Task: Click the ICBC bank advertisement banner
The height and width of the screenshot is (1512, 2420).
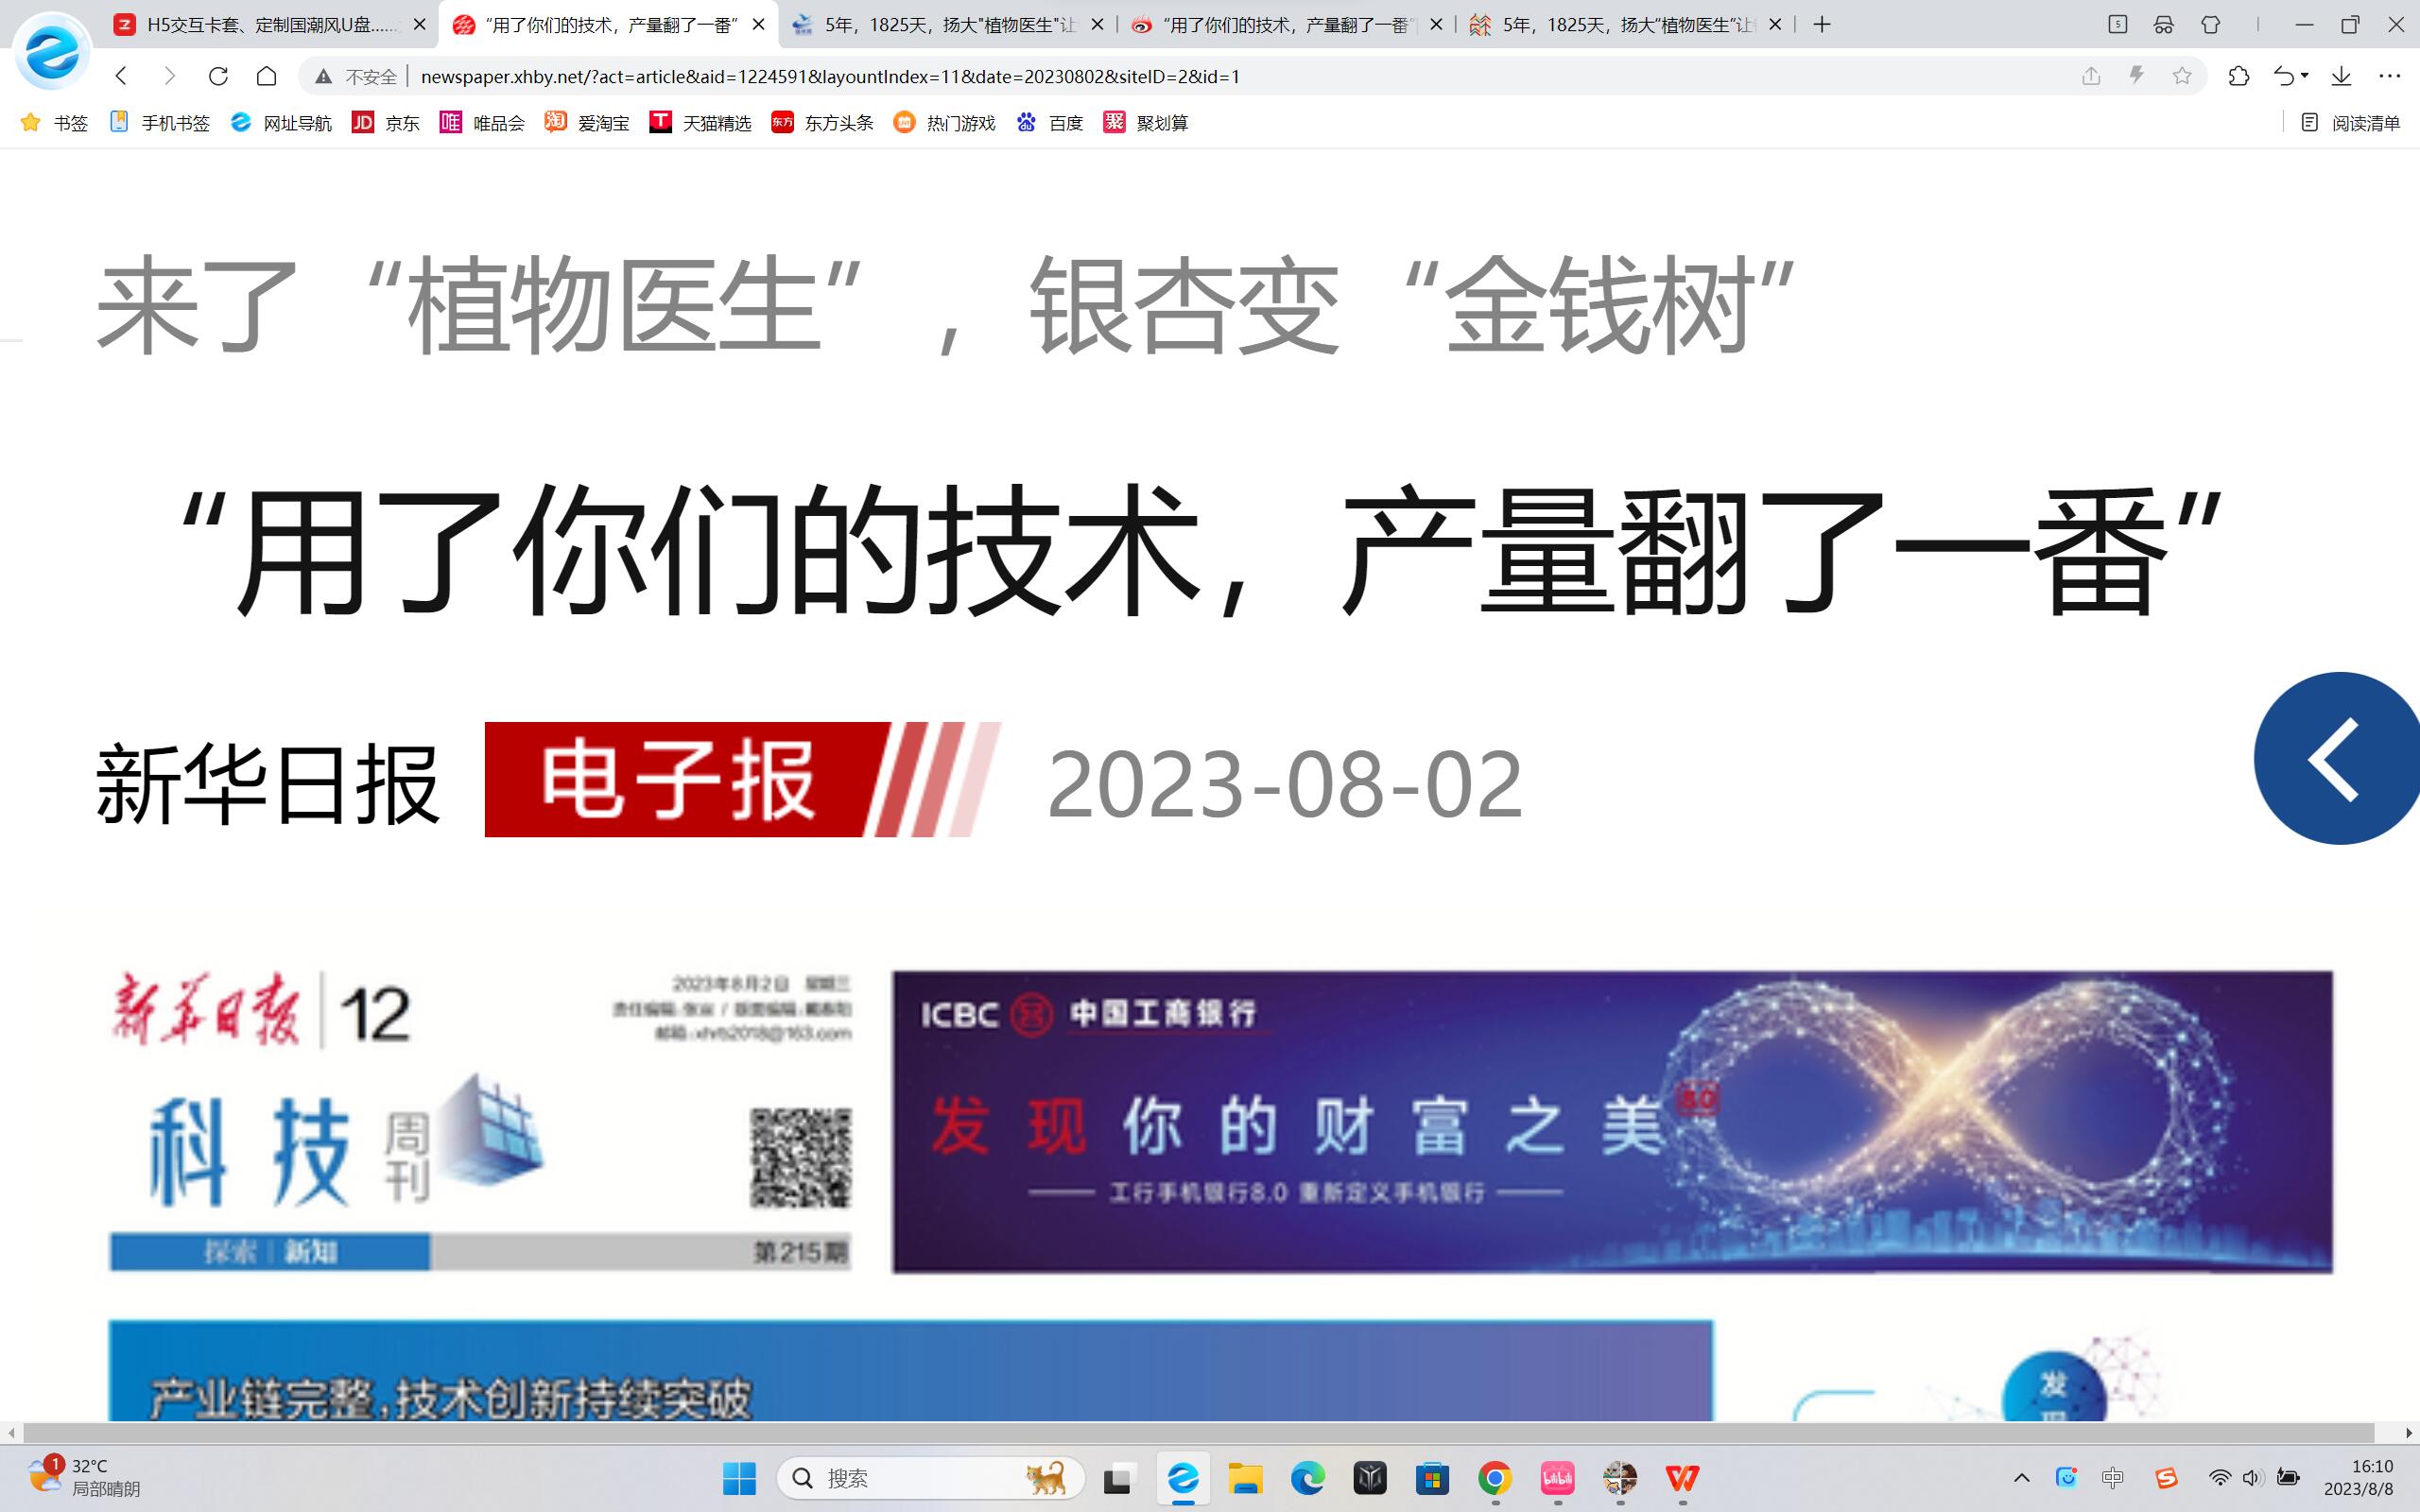Action: click(1612, 1121)
